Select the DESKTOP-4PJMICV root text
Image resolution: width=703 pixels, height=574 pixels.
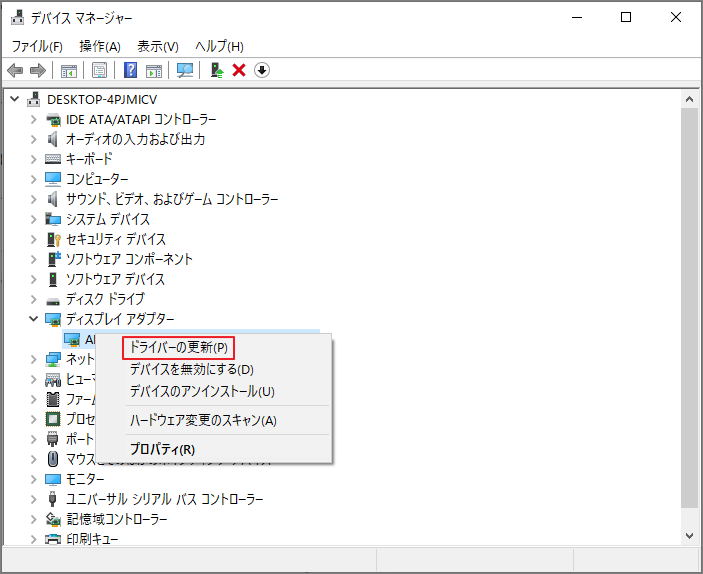tap(102, 100)
